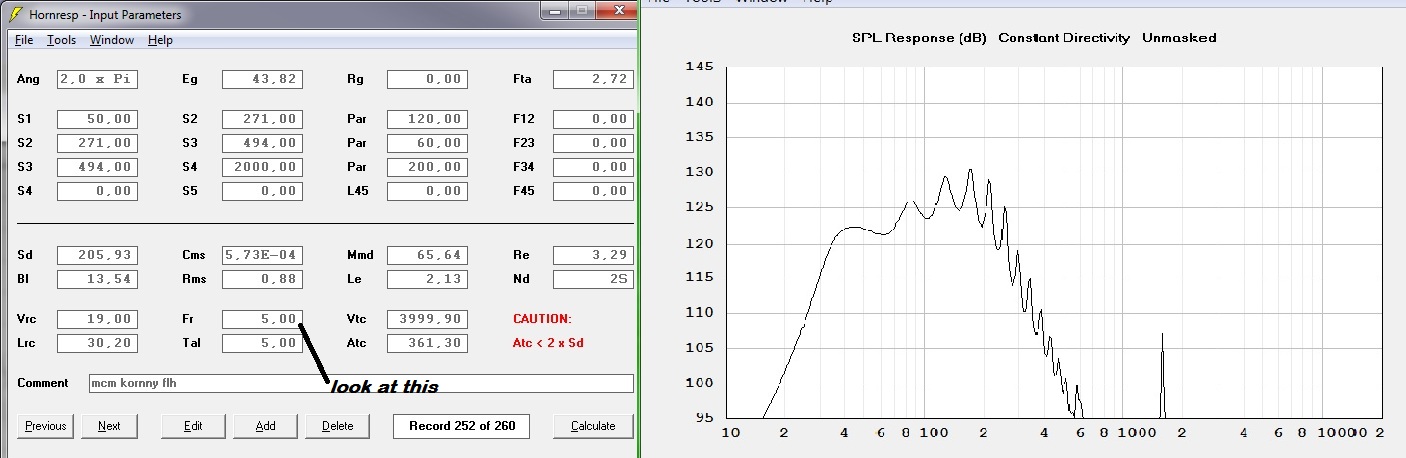
Task: Click the 'Constant Directivity' chart heading text
Action: click(1064, 38)
